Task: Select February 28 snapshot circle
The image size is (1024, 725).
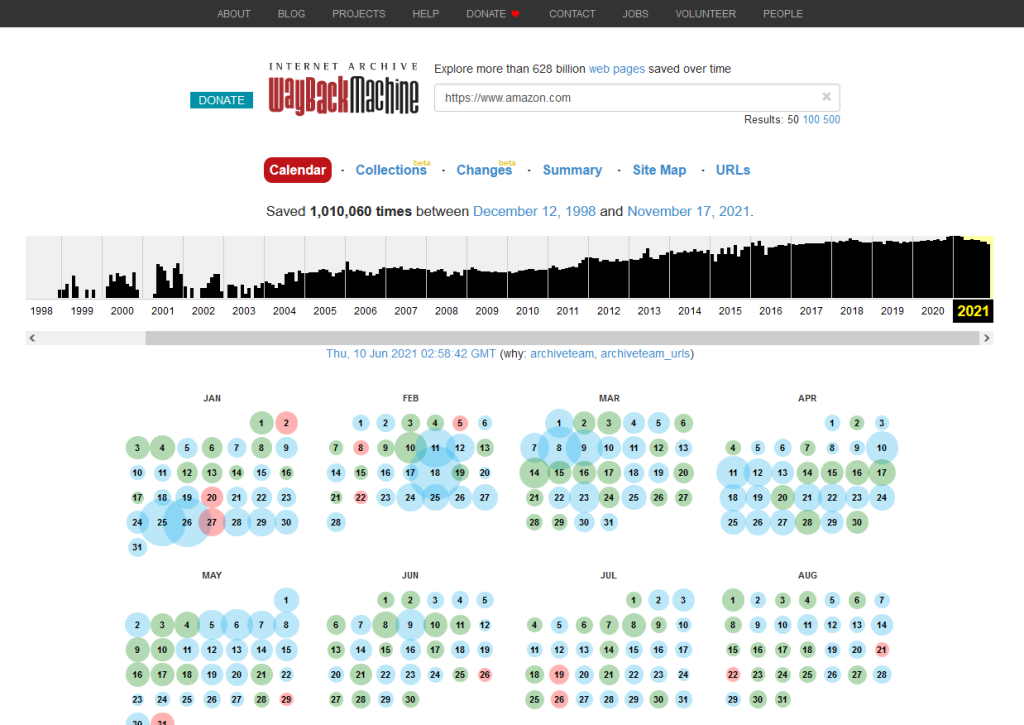Action: pyautogui.click(x=336, y=522)
